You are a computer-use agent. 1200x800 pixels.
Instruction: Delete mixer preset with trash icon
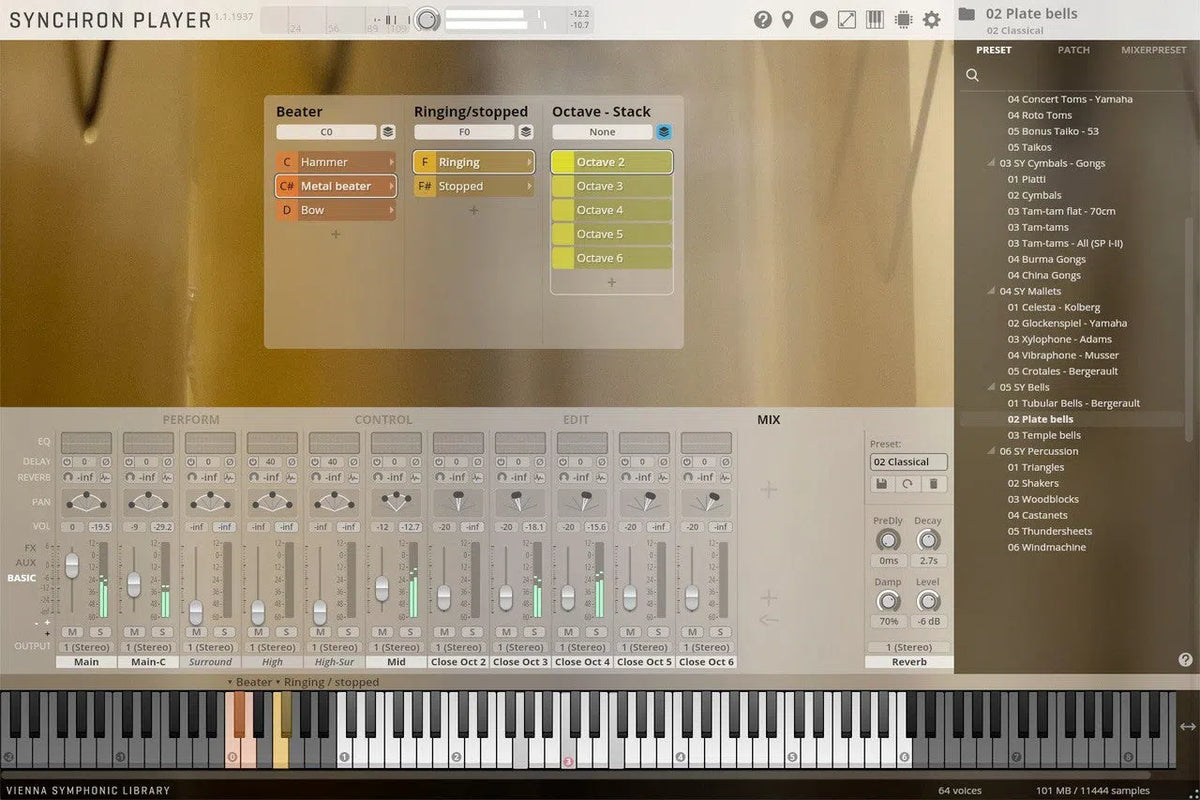tap(933, 484)
